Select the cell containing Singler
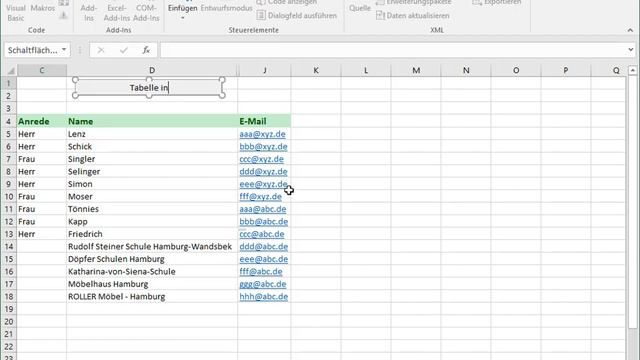The width and height of the screenshot is (640, 360). pos(152,159)
